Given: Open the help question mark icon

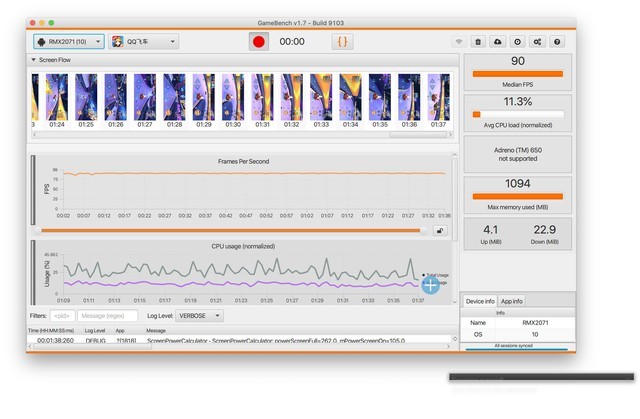Looking at the screenshot, I should 557,42.
